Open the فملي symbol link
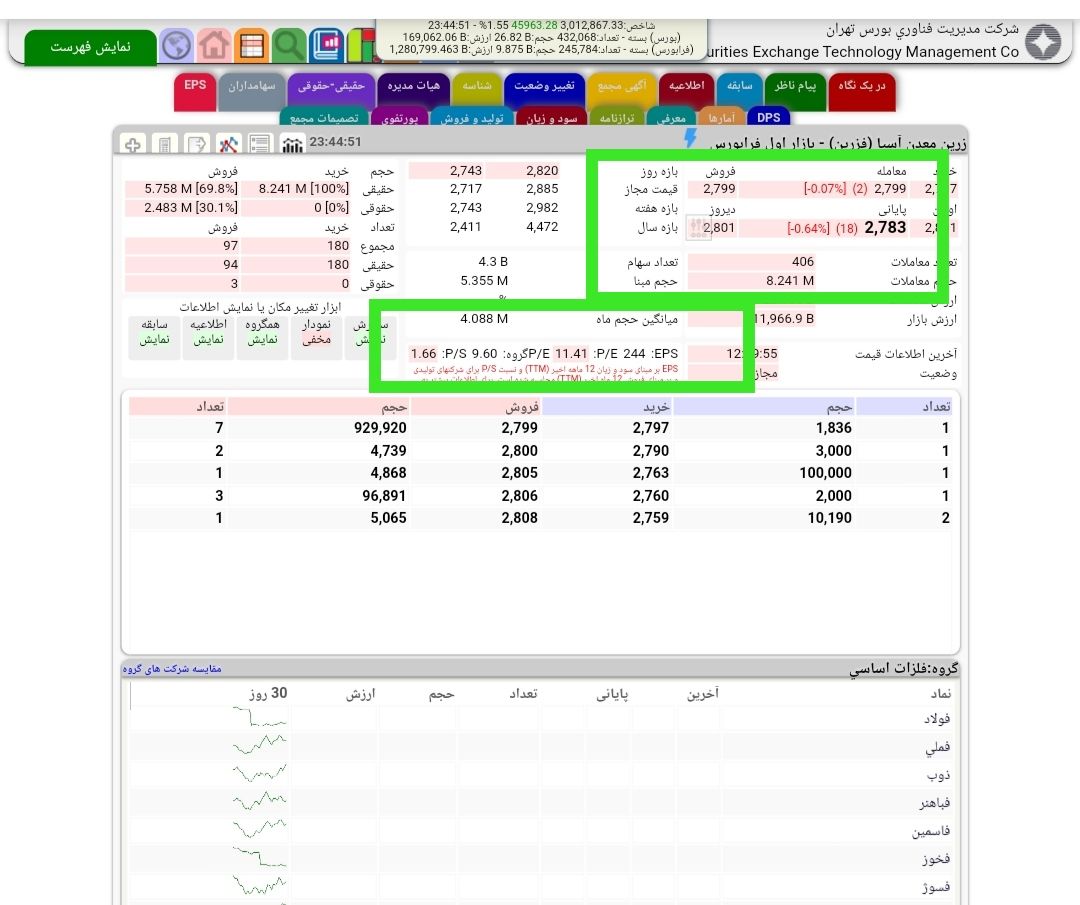 coord(938,747)
